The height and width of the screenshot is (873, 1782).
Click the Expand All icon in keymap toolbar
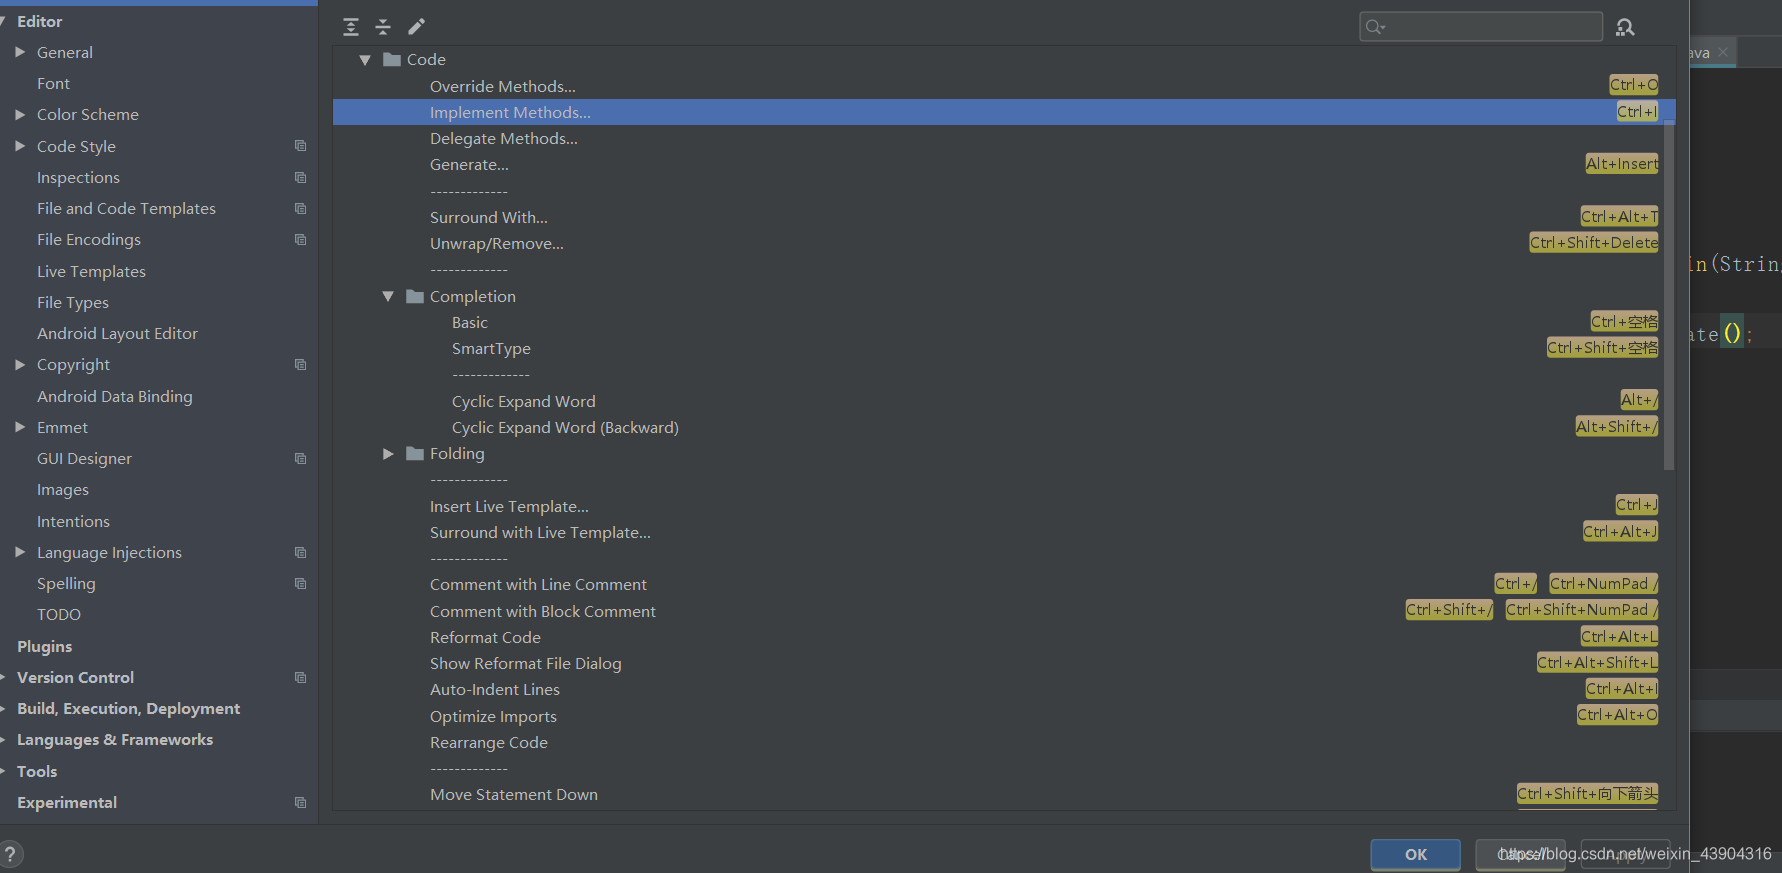pyautogui.click(x=351, y=27)
